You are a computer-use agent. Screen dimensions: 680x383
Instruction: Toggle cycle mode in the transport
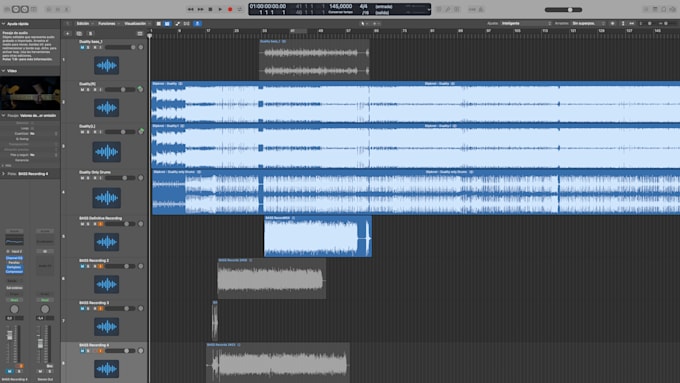[240, 9]
